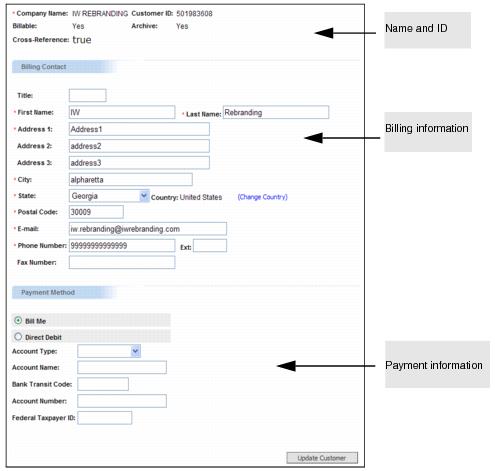Click the Postal Code field 30009

click(x=96, y=212)
